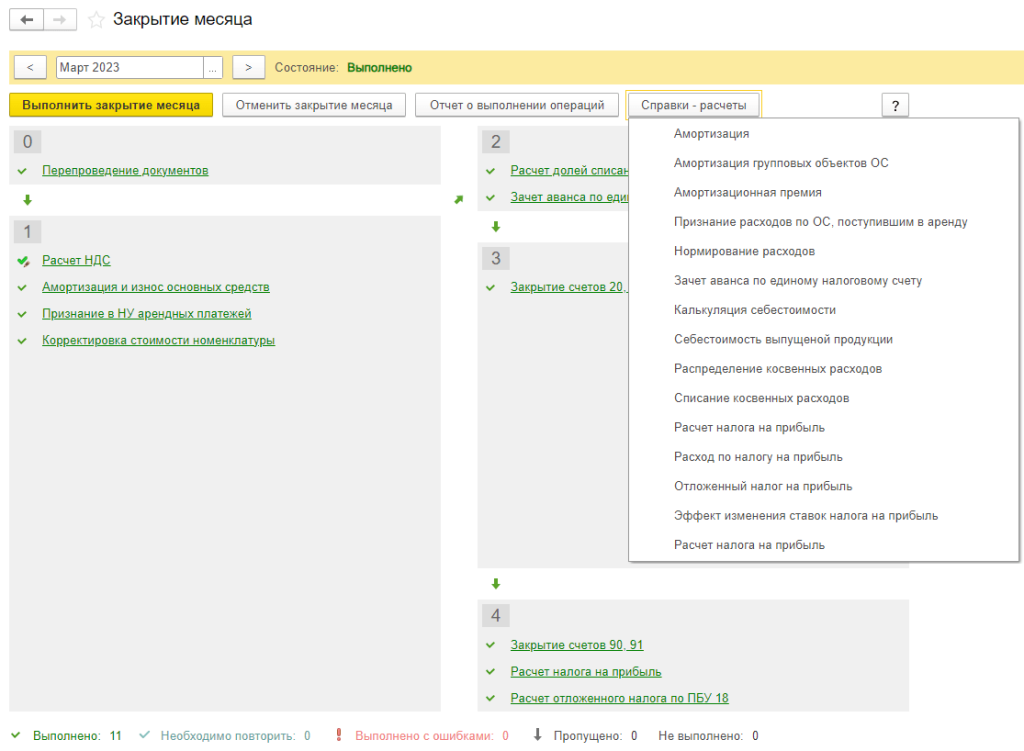Click red exclamation icon for errors

point(339,735)
